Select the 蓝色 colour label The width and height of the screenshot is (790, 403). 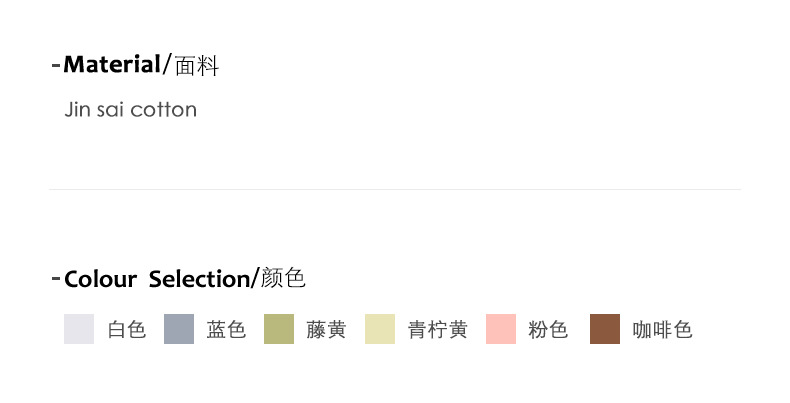pos(226,330)
